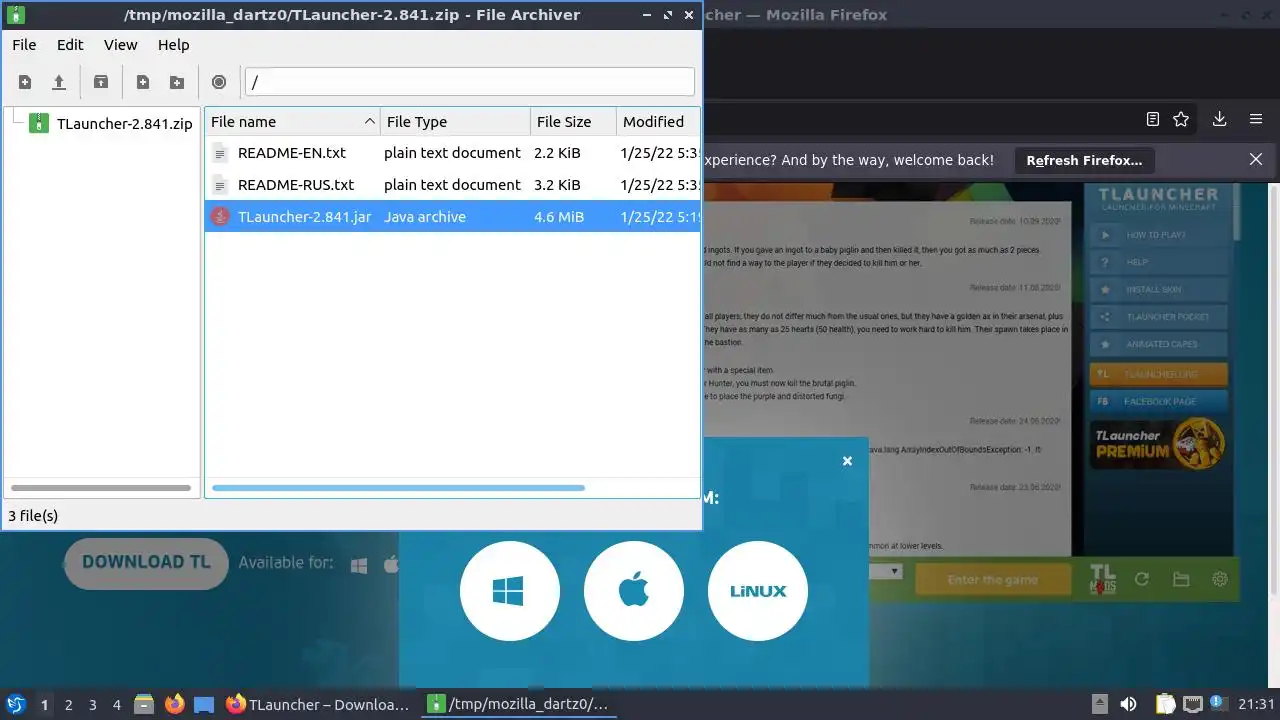This screenshot has width=1280, height=720.
Task: Click tree pane horizontal scrollbar
Action: (101, 488)
